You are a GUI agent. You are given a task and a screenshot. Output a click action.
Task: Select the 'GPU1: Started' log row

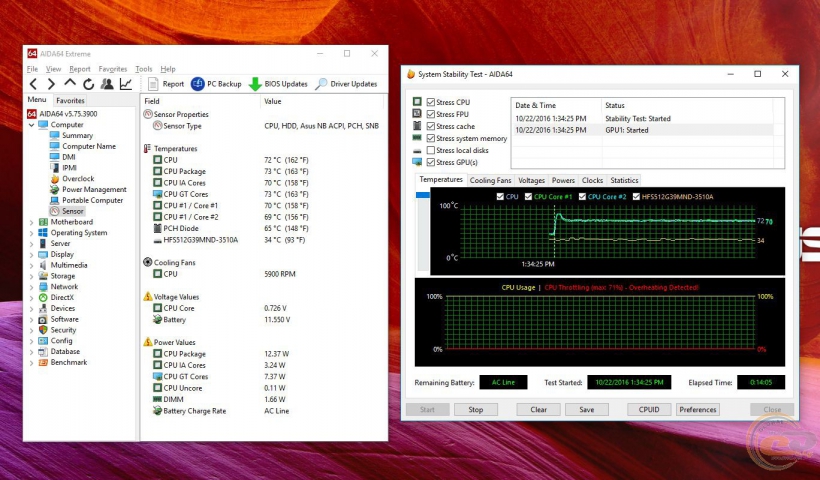pyautogui.click(x=643, y=130)
